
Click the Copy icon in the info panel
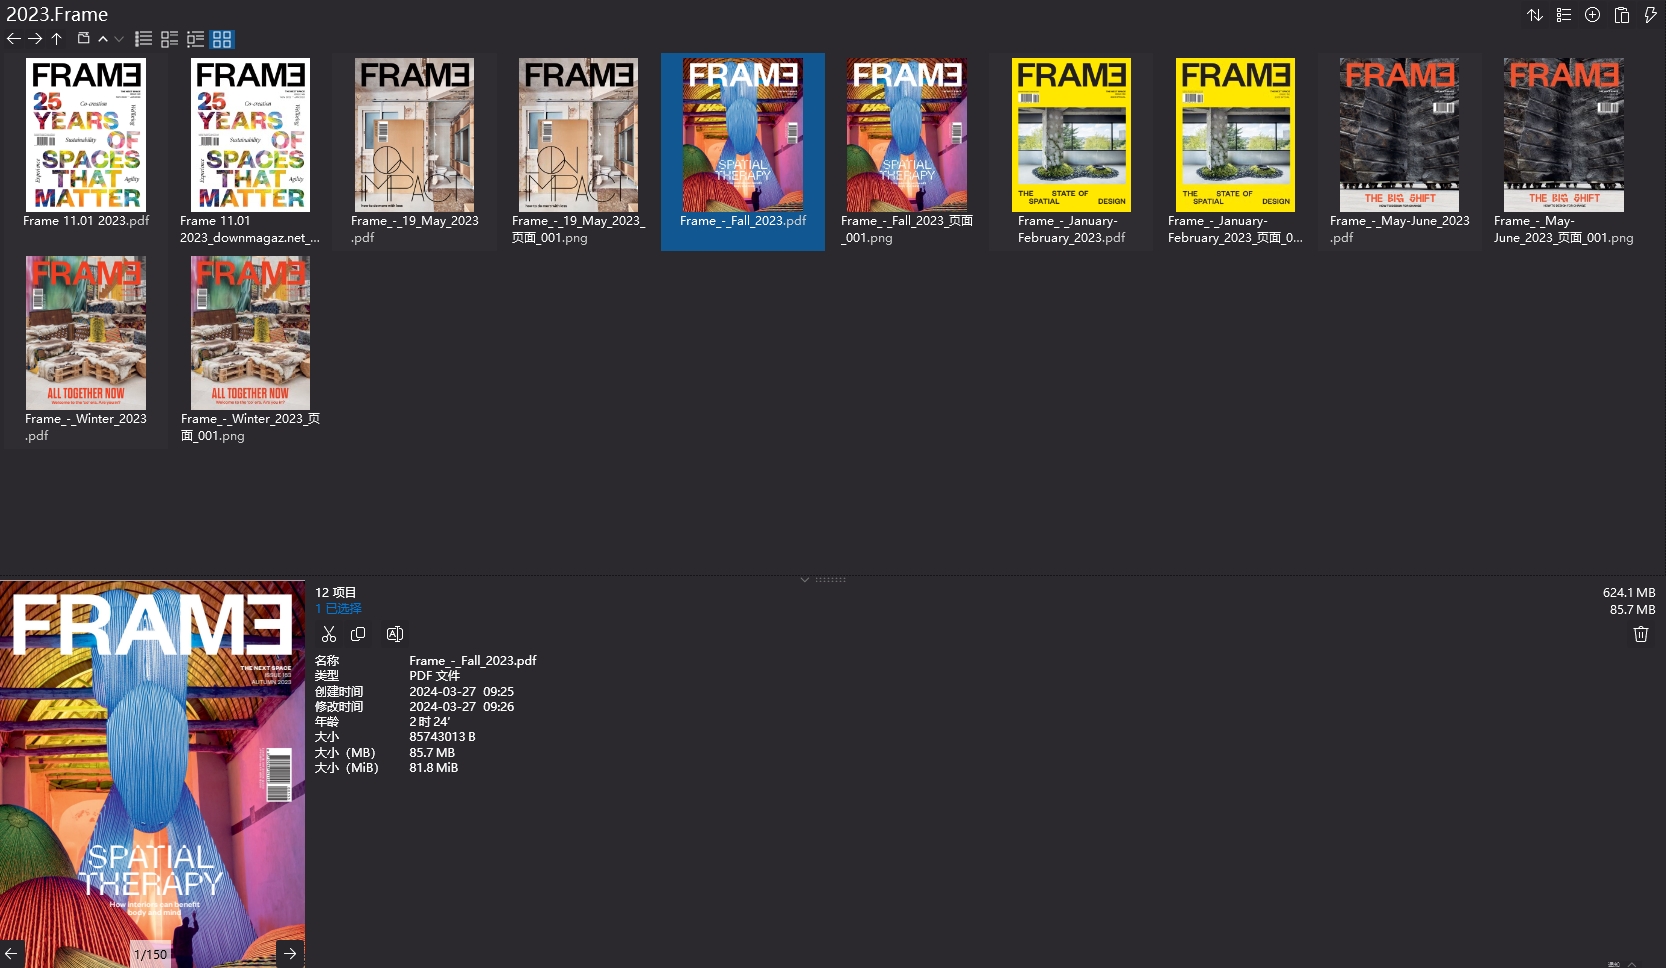tap(358, 634)
